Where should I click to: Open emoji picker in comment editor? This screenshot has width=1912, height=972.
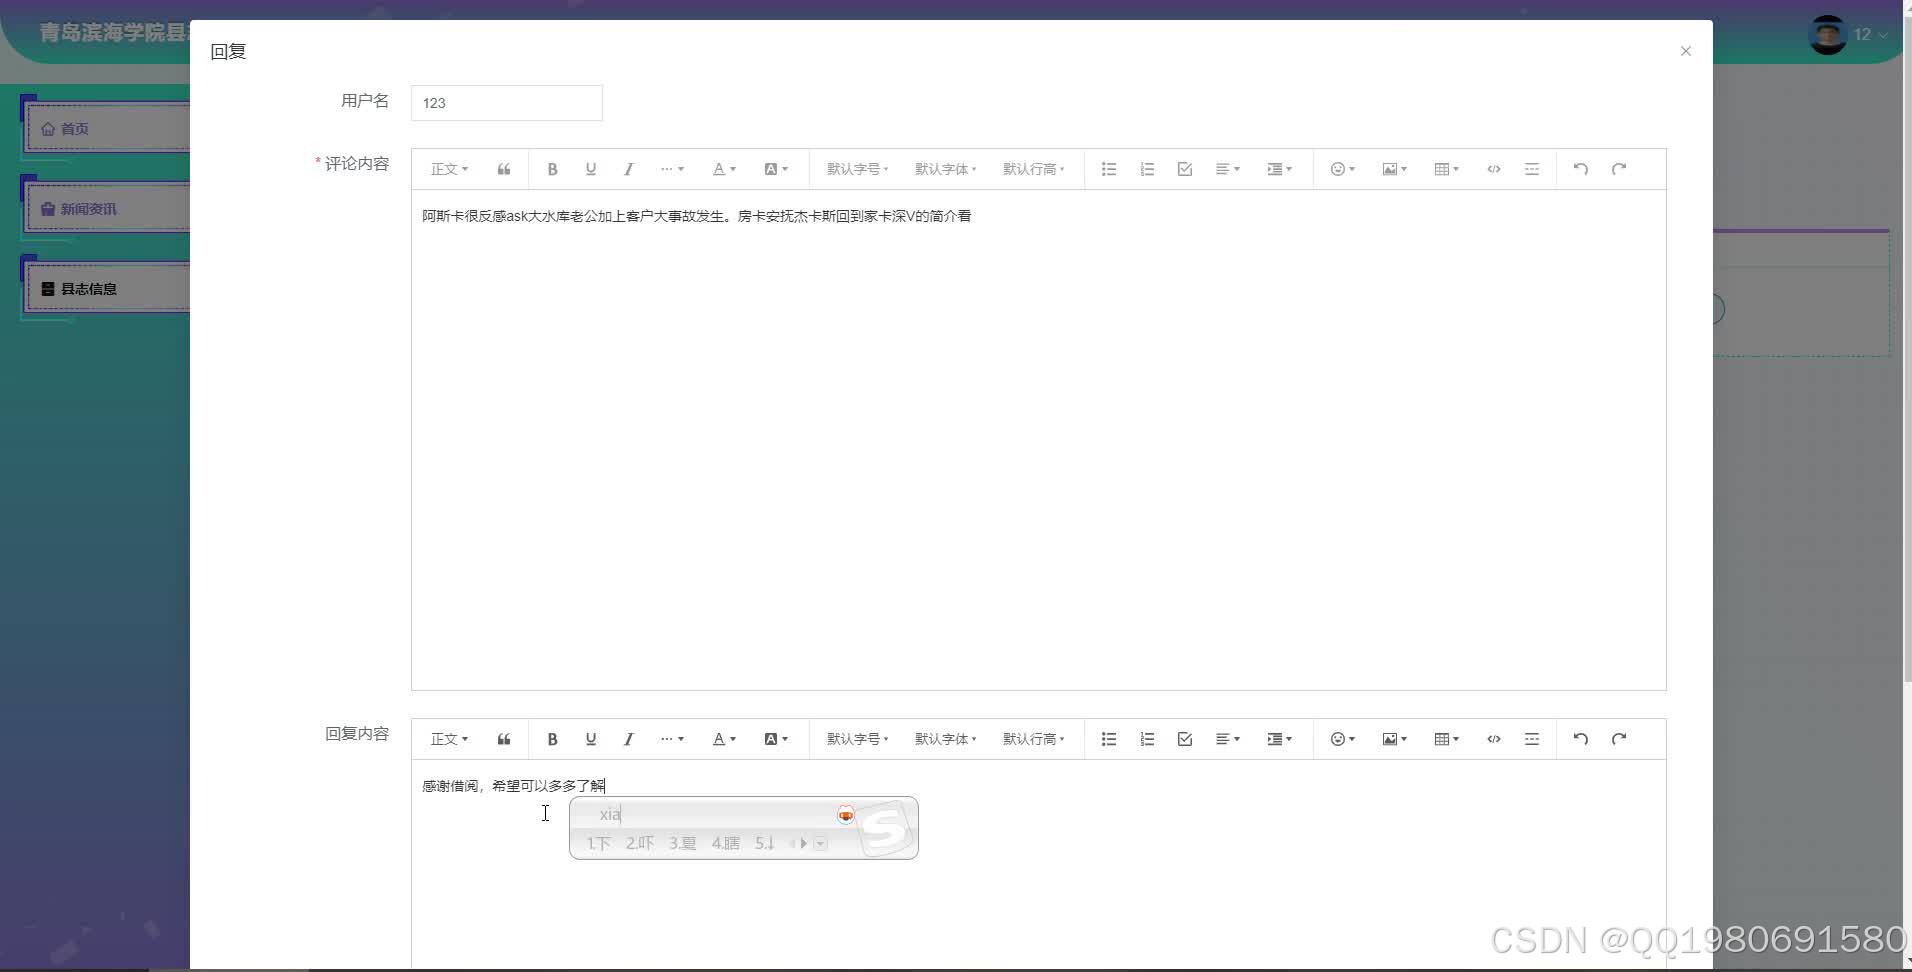click(x=1343, y=169)
